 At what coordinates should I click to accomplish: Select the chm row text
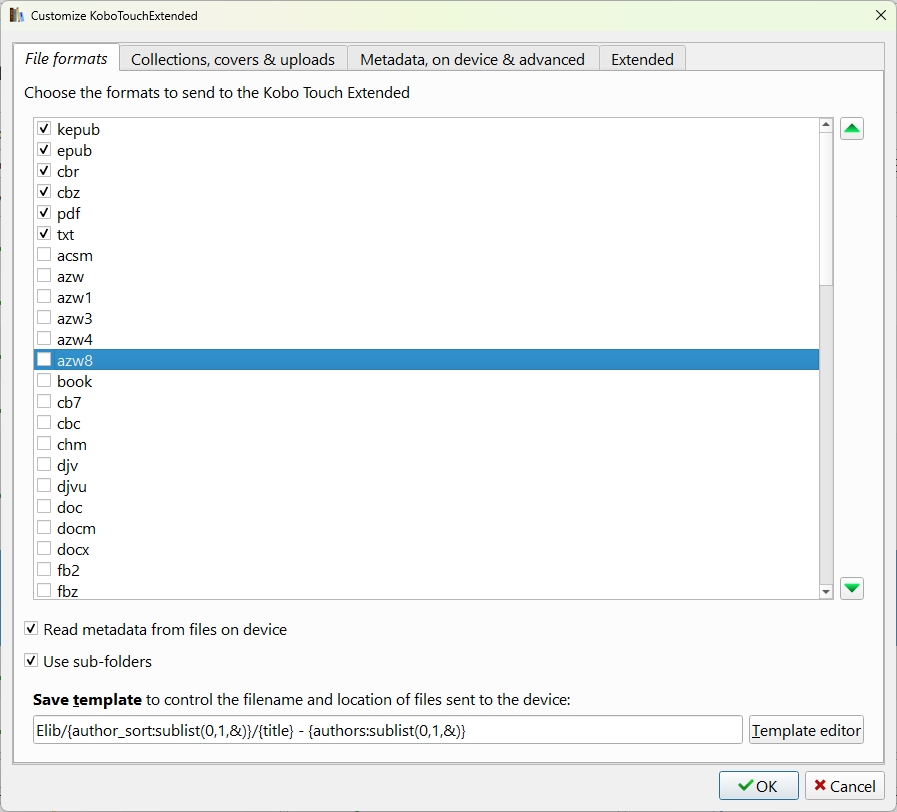pyautogui.click(x=72, y=445)
